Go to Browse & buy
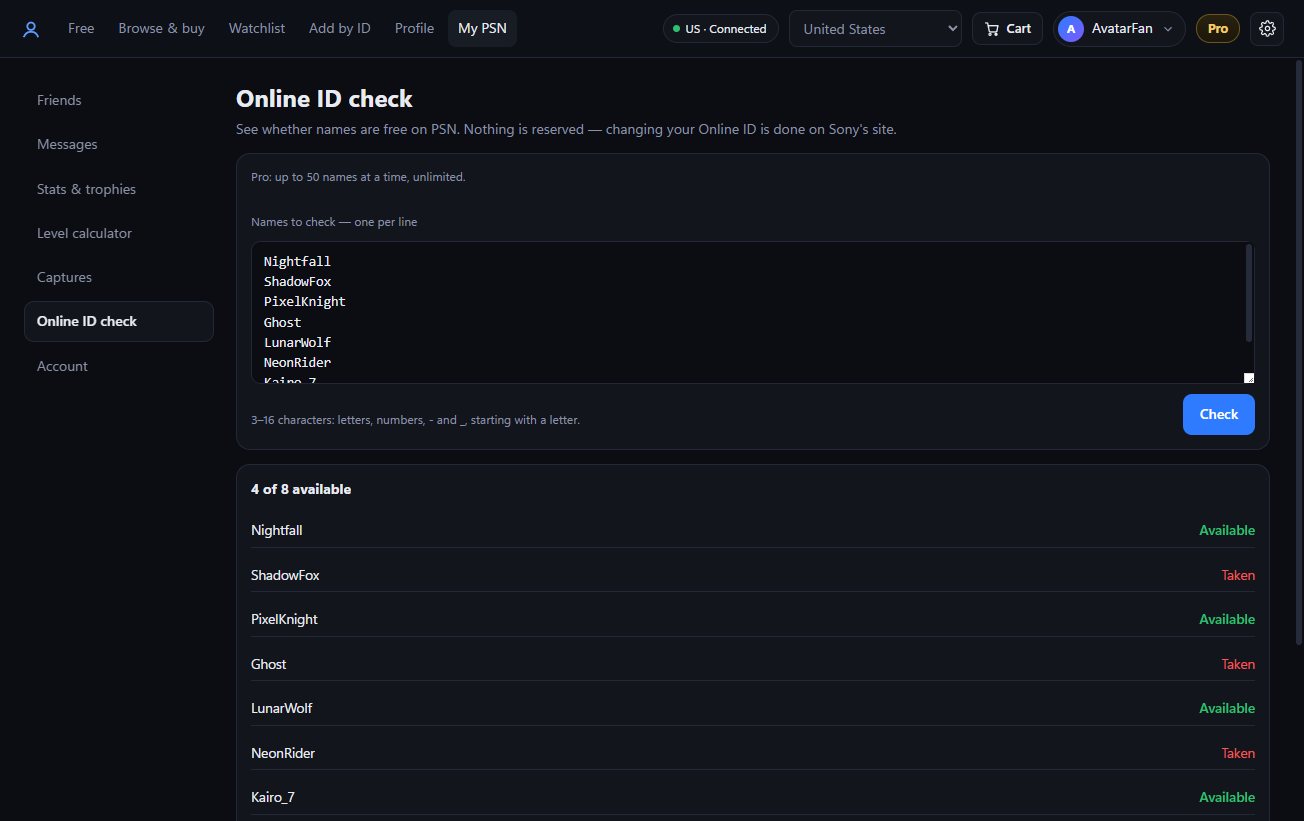This screenshot has width=1304, height=821. [161, 29]
